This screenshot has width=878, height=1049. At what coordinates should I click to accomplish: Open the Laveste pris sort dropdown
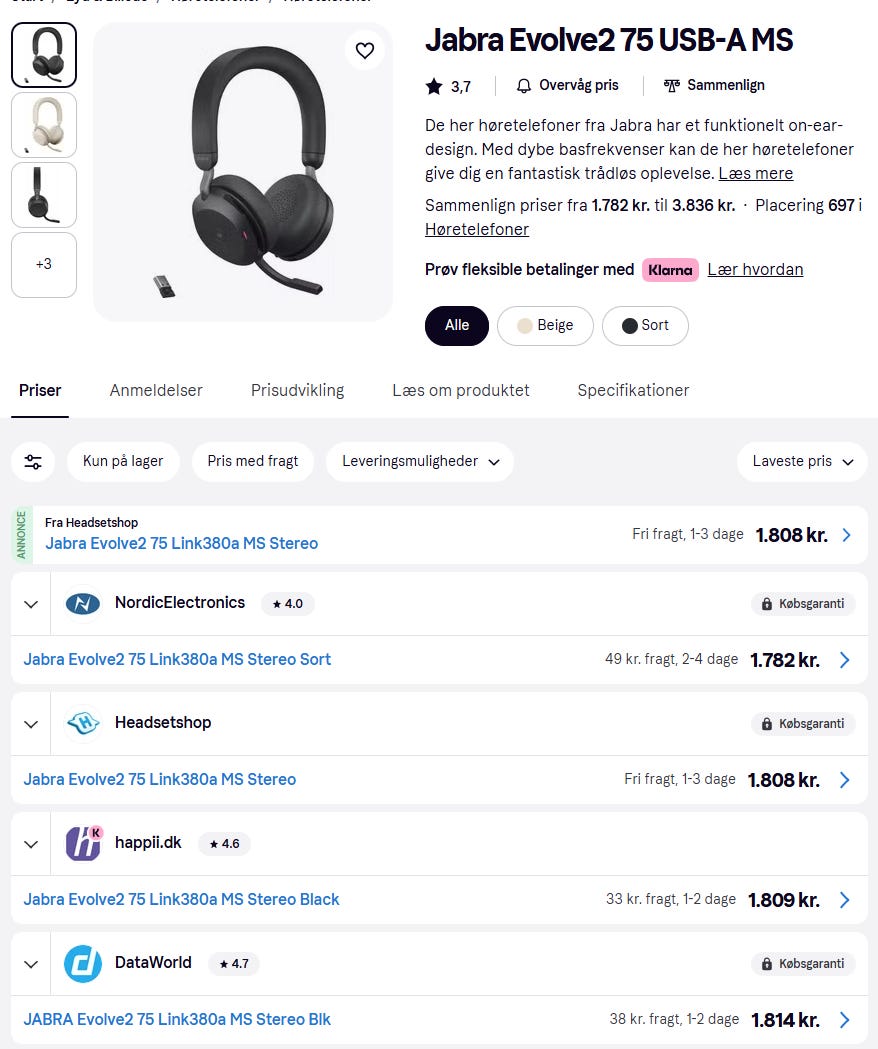(x=803, y=462)
